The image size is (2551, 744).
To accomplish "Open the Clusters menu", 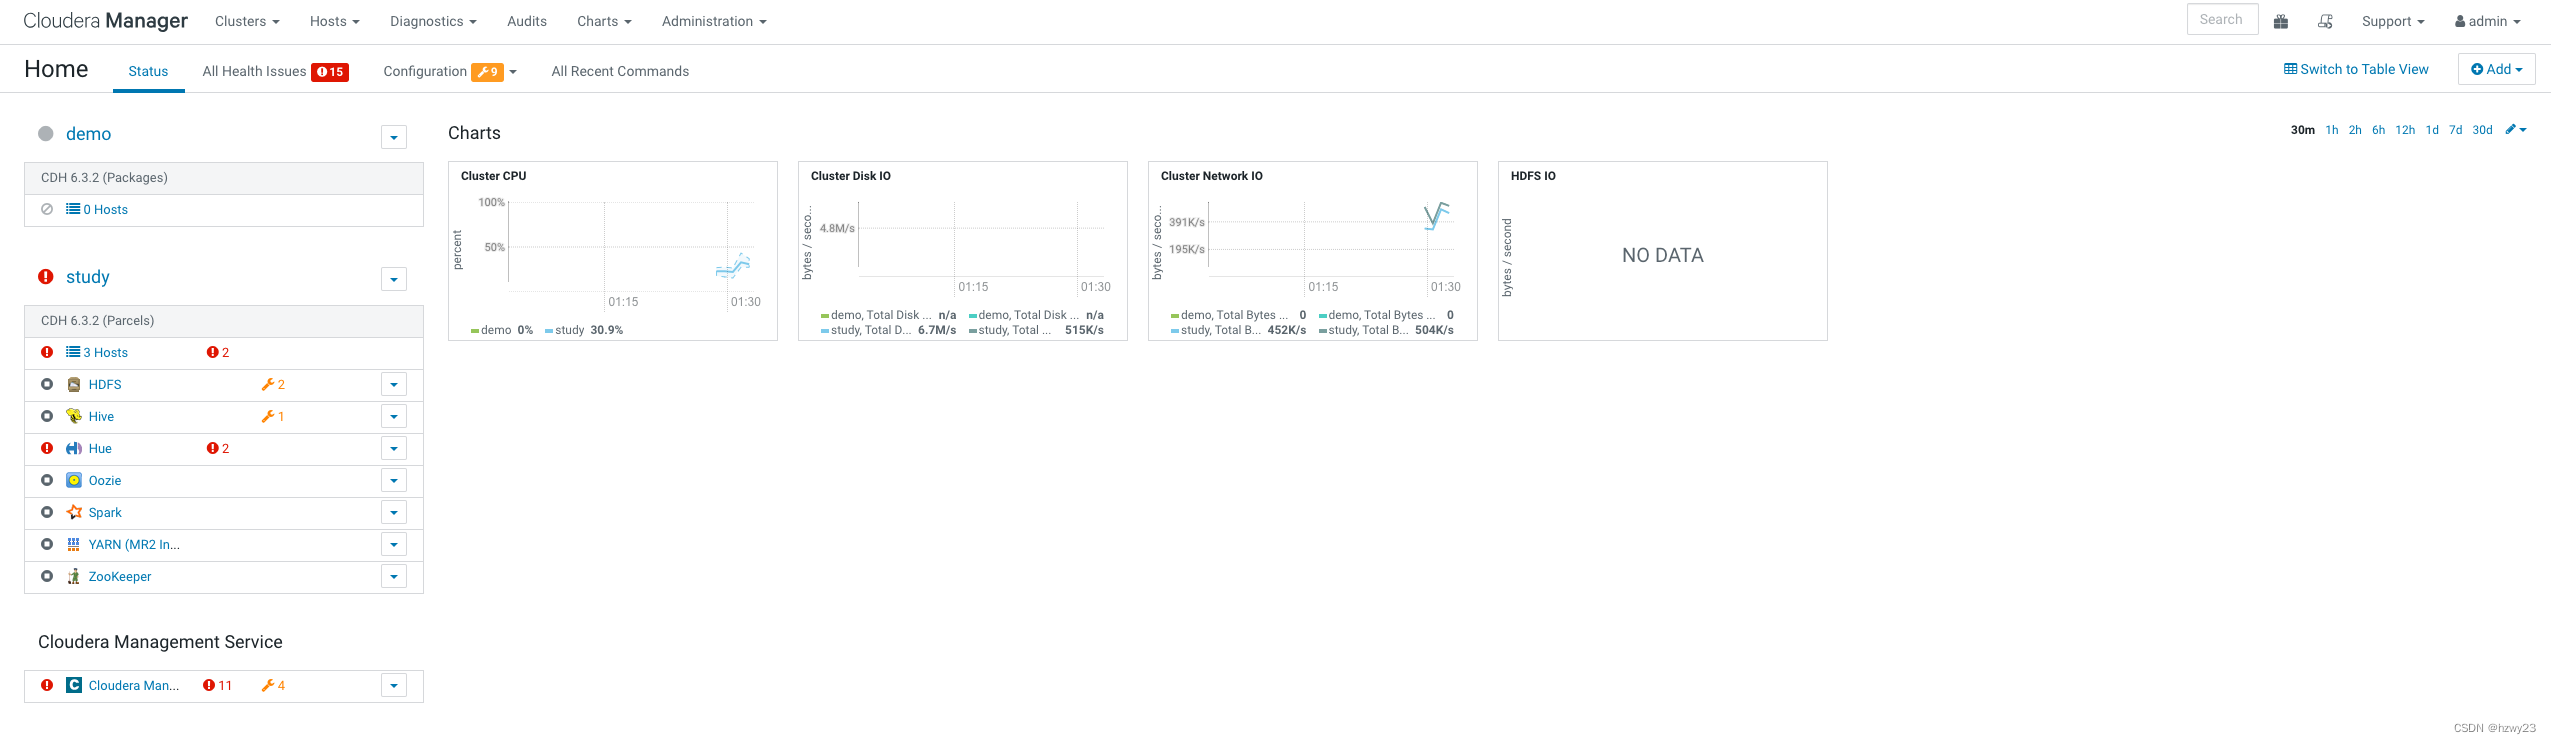I will tap(247, 21).
